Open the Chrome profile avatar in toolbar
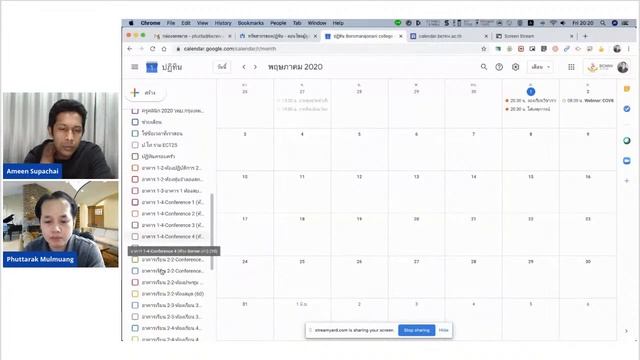Viewport: 640px width, 360px height. point(617,49)
